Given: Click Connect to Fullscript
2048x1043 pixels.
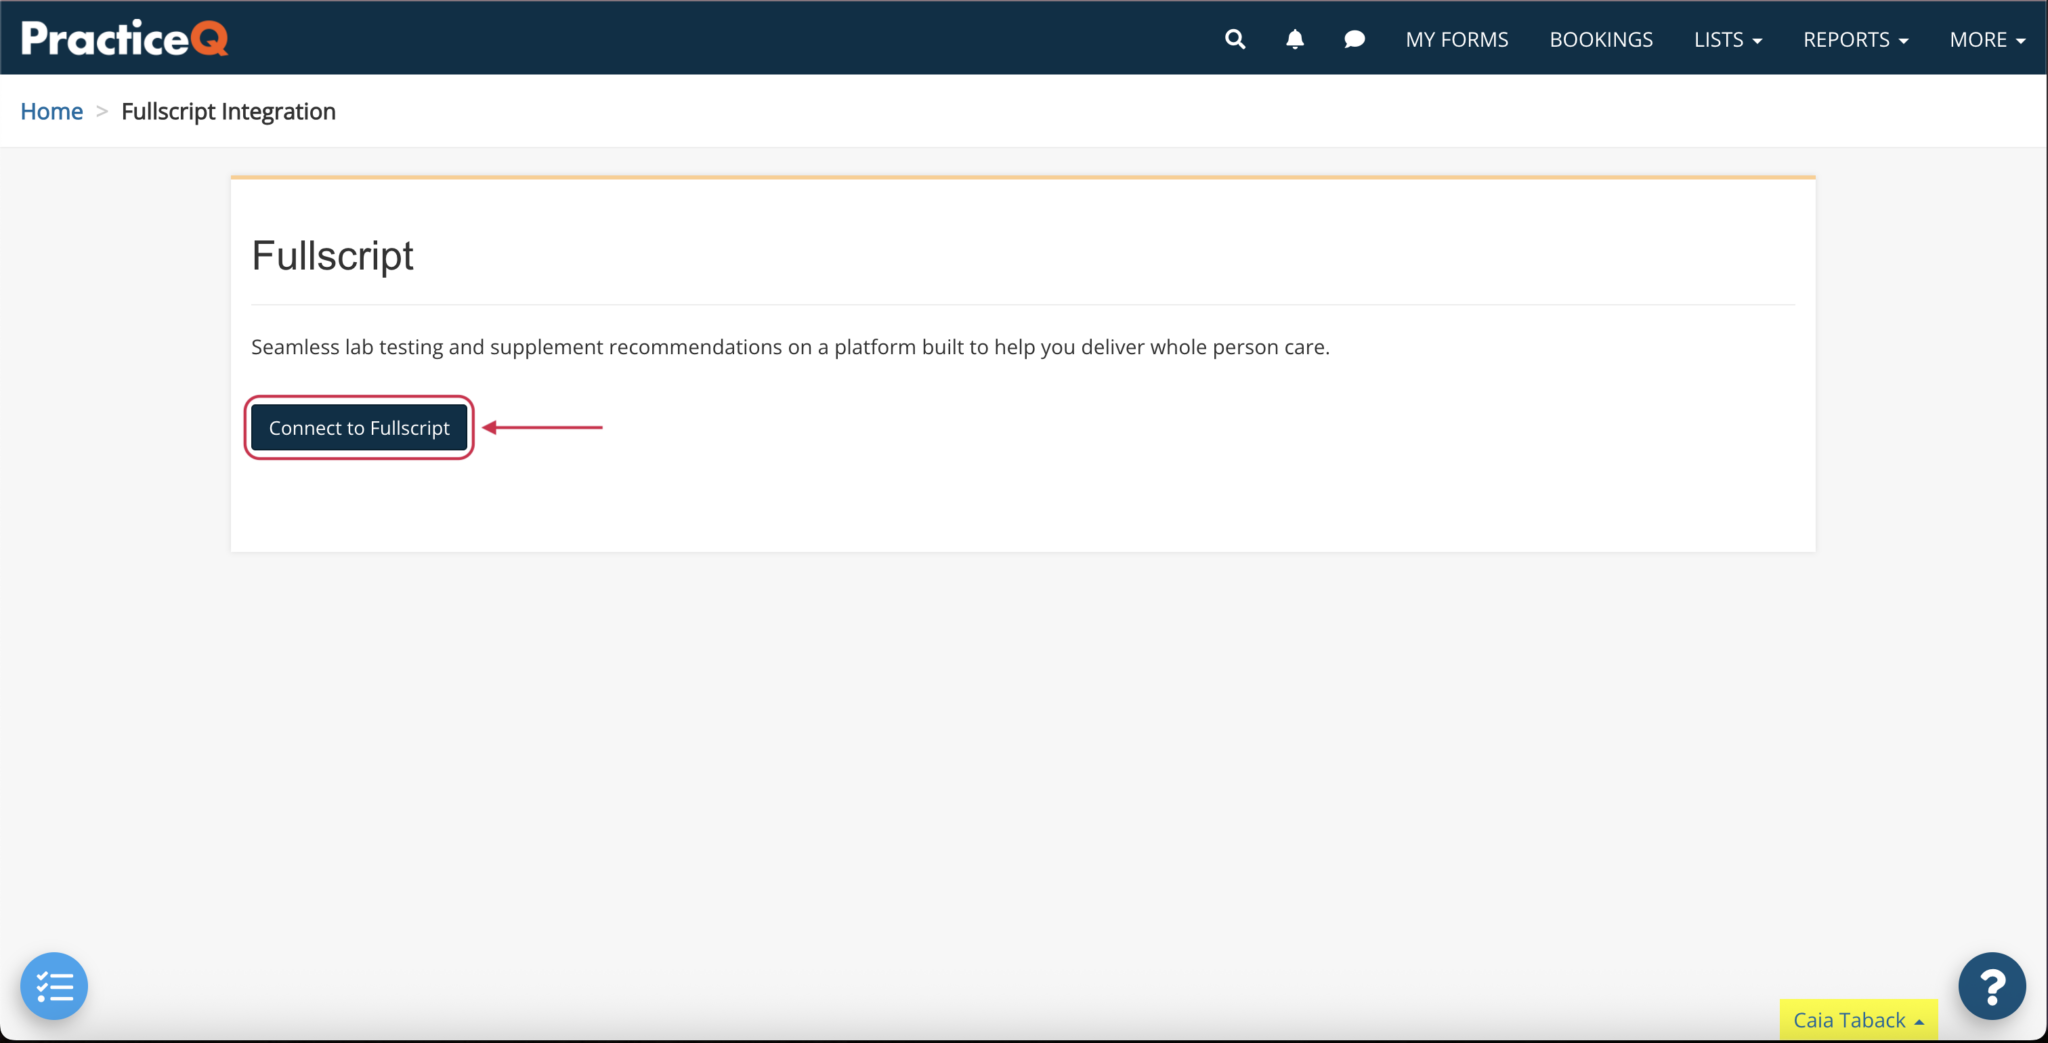Looking at the screenshot, I should pyautogui.click(x=358, y=427).
